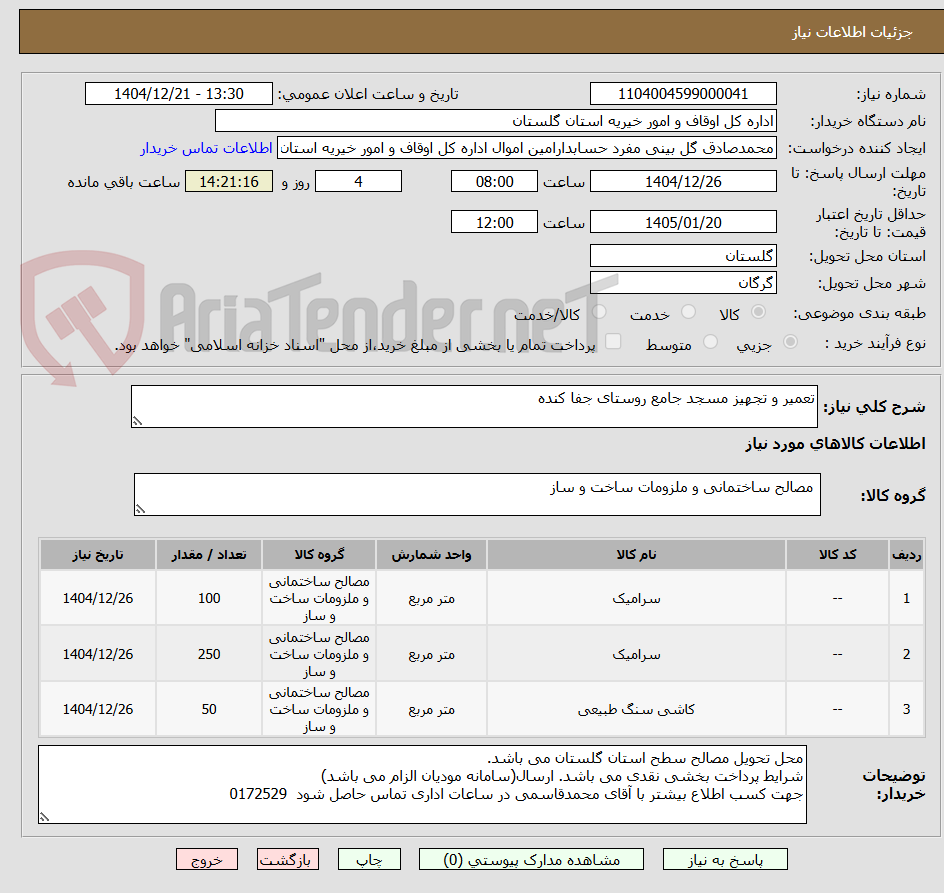
Task: Click سرامیک in row 1
Action: pyautogui.click(x=636, y=599)
